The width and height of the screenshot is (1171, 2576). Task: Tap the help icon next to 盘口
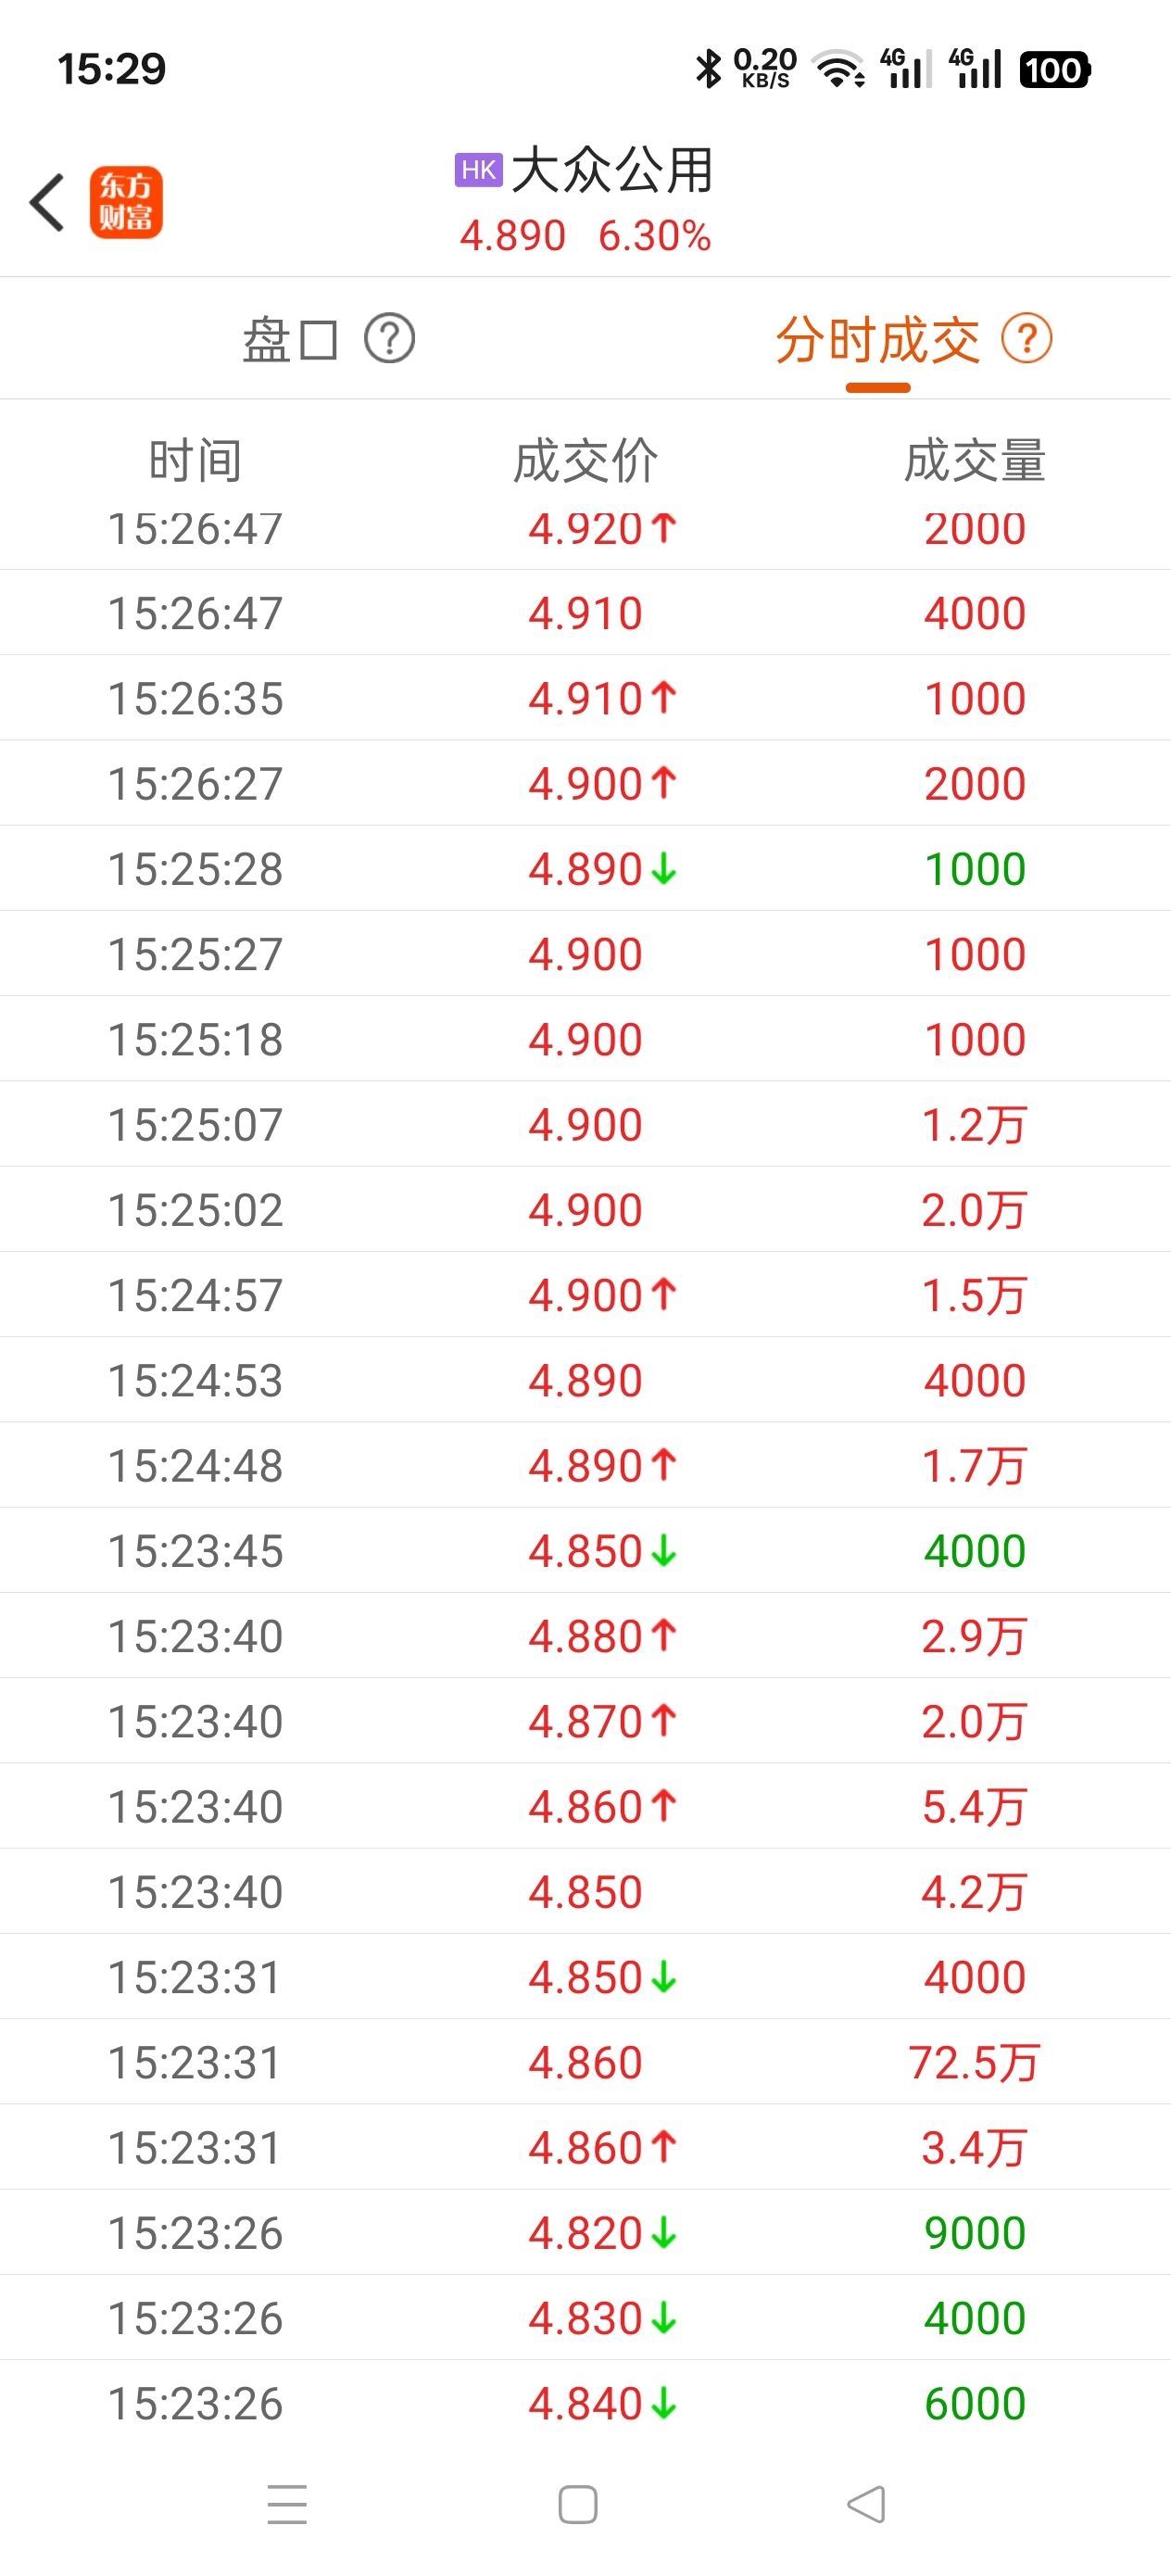click(389, 339)
